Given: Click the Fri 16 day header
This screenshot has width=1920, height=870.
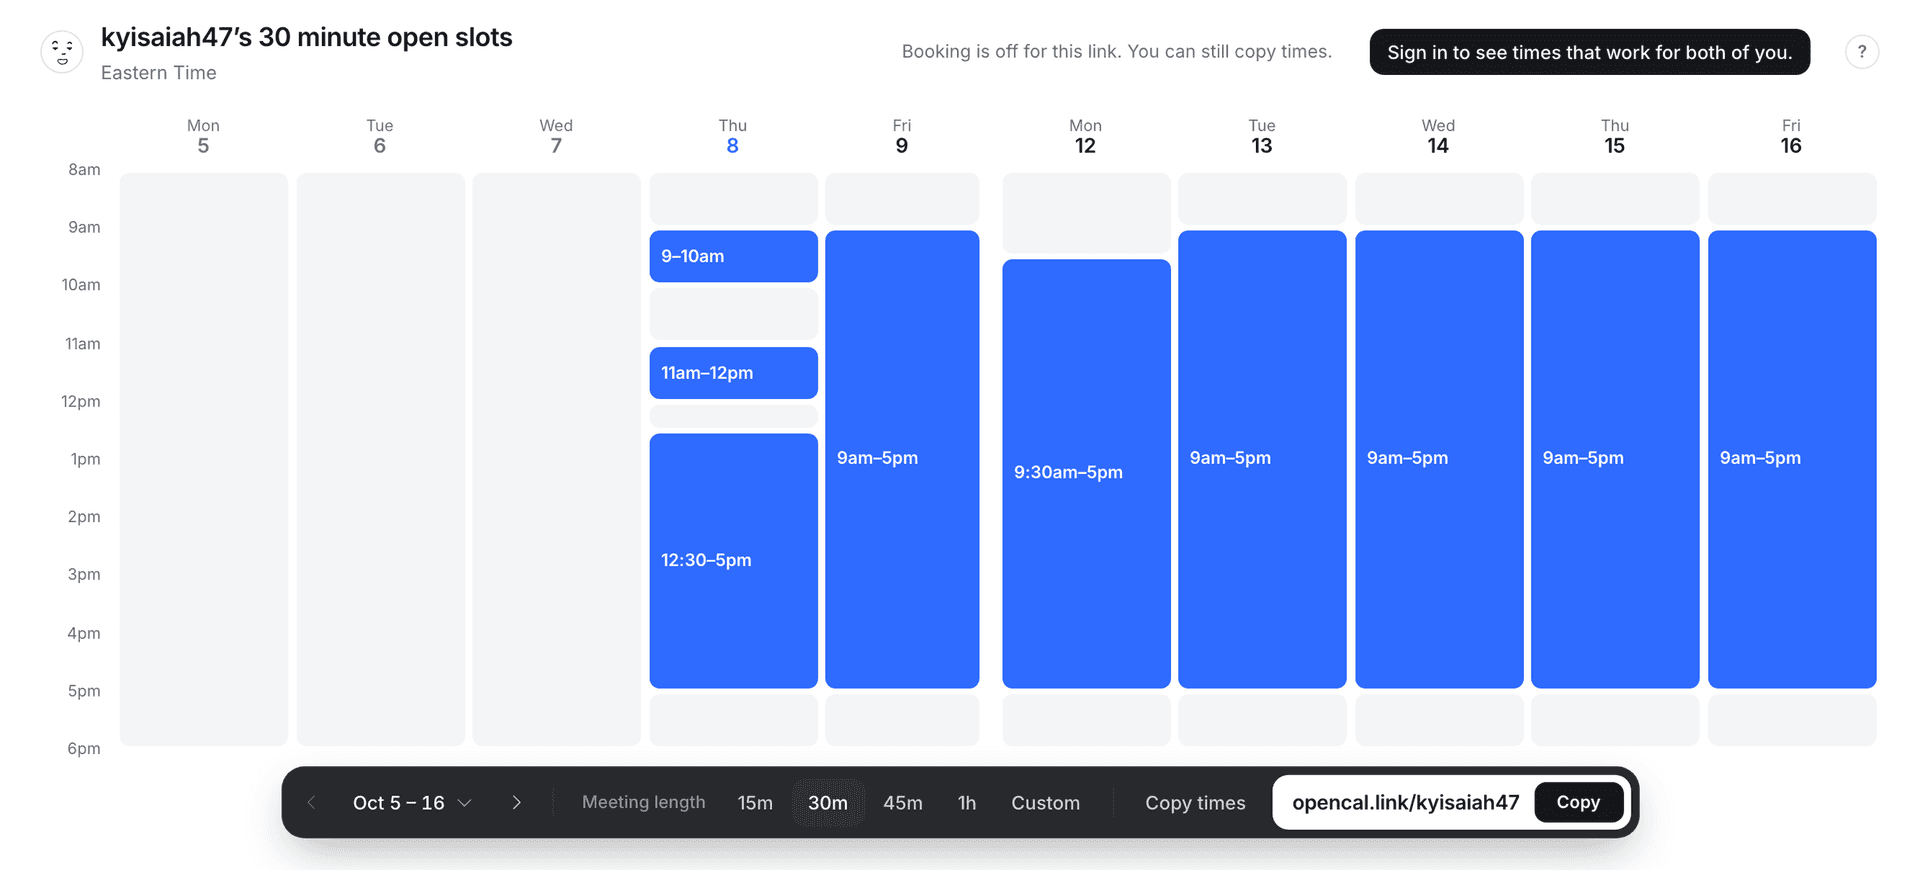Looking at the screenshot, I should tap(1791, 136).
